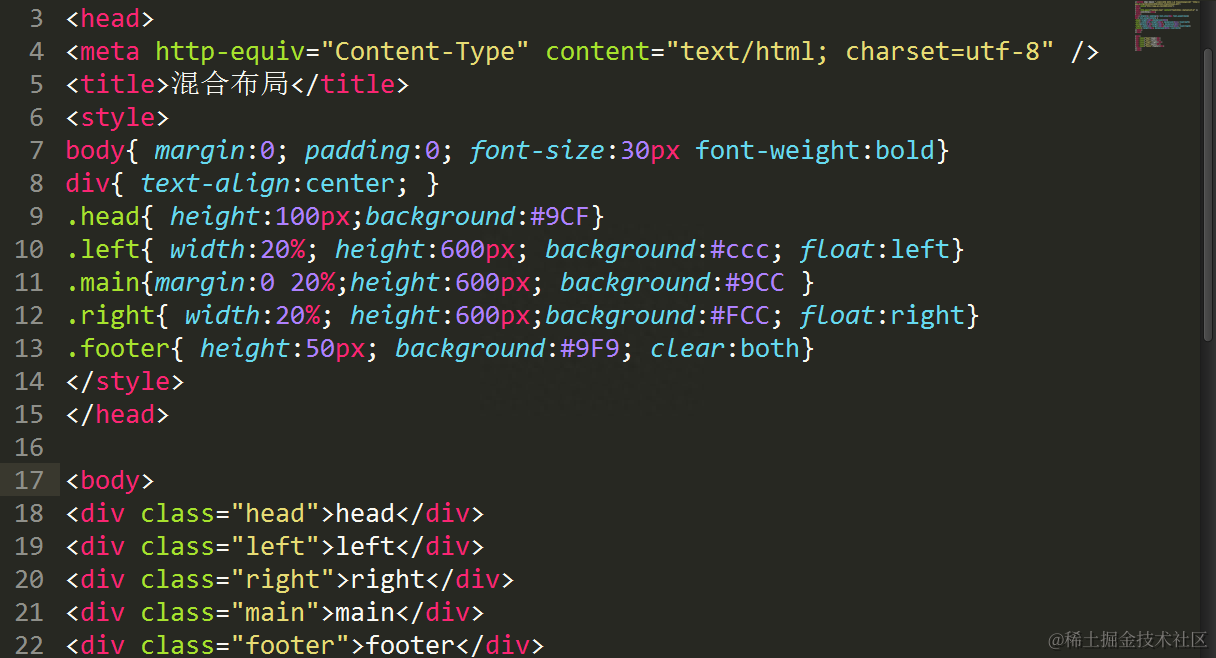The width and height of the screenshot is (1216, 658).
Task: Click the class="head" string on line 18
Action: point(230,513)
